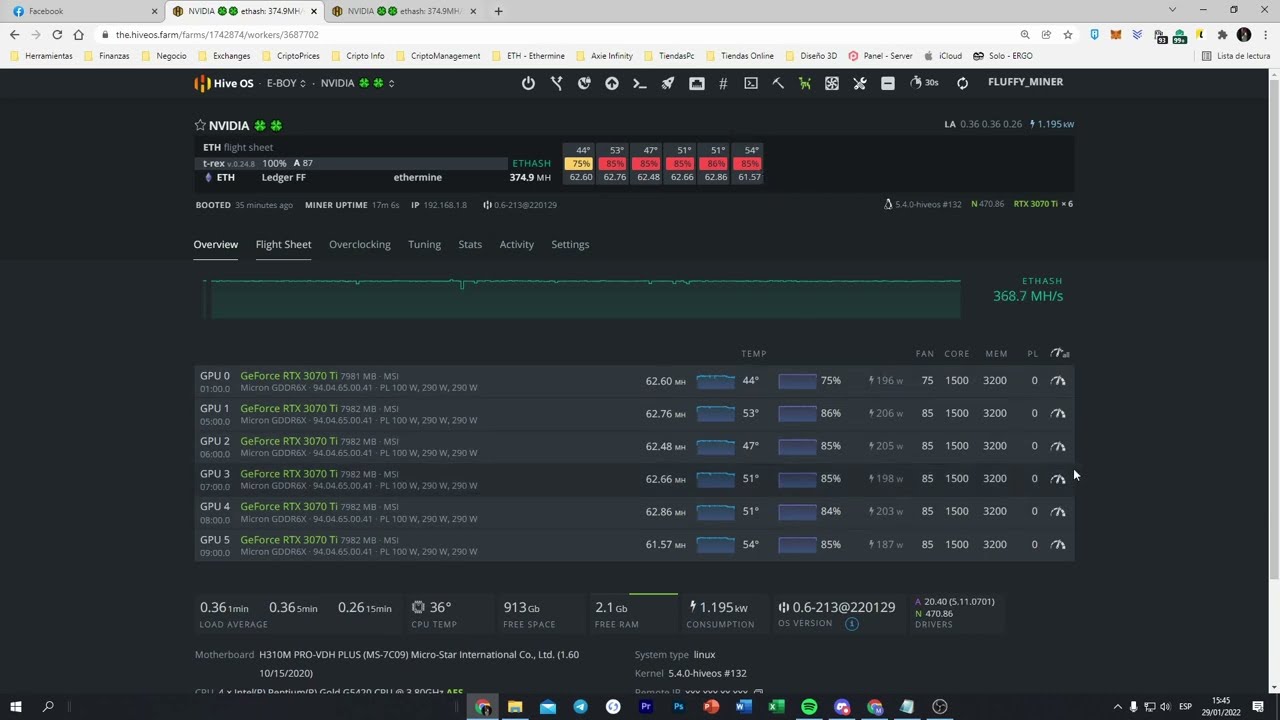The width and height of the screenshot is (1280, 720).
Task: Open Telegram from the taskbar
Action: (x=580, y=707)
